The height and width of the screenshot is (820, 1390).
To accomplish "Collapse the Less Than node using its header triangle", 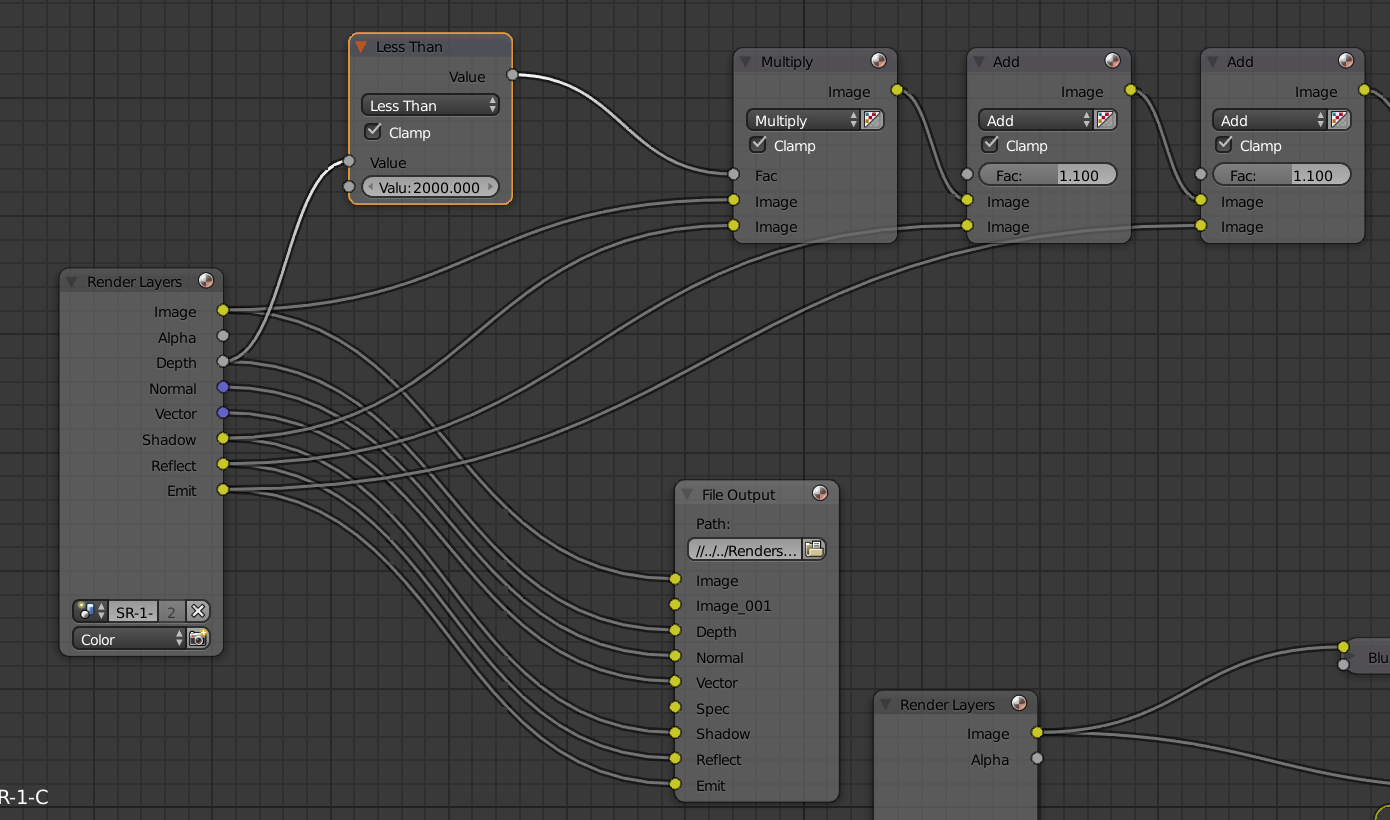I will 361,47.
